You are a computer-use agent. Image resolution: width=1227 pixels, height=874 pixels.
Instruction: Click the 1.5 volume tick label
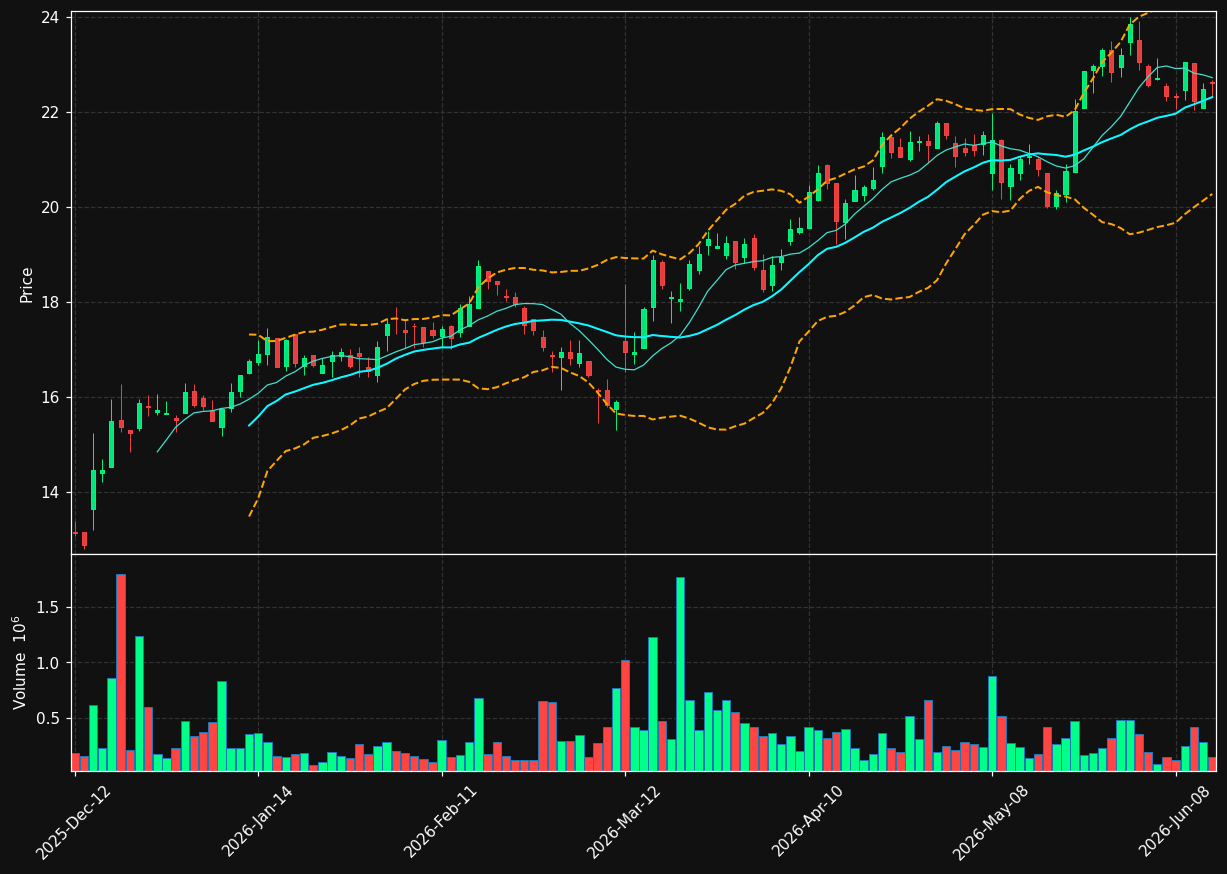point(48,607)
